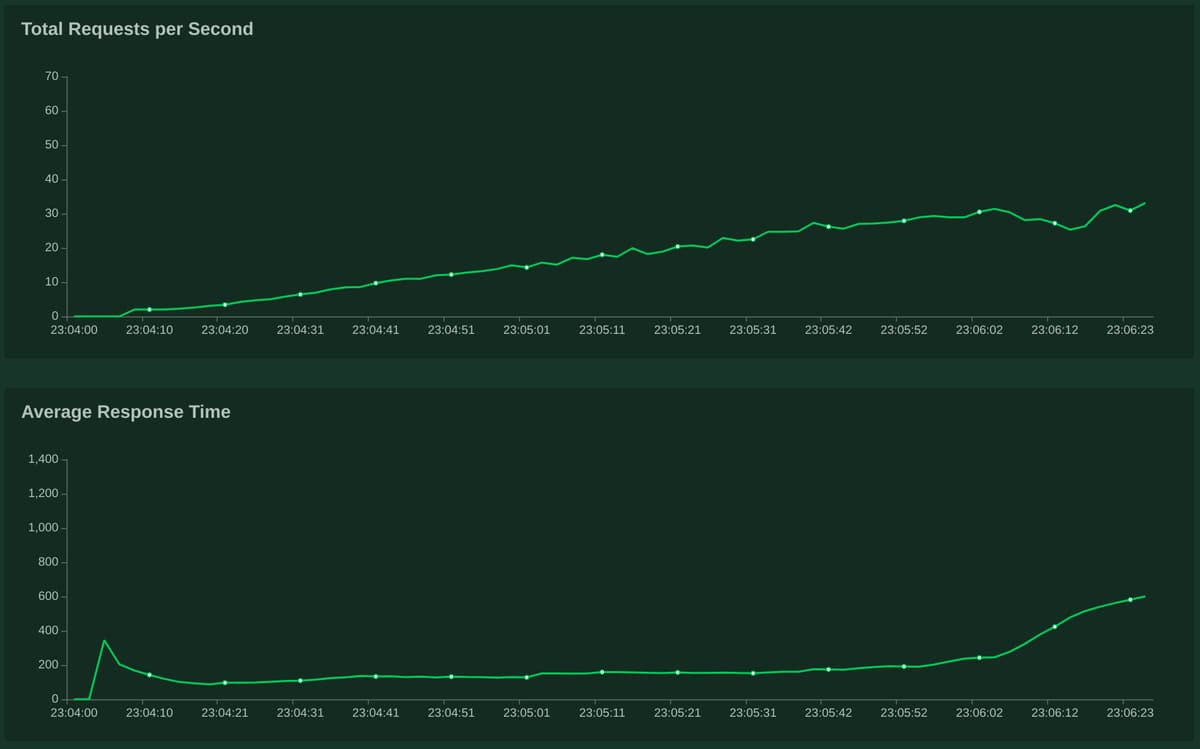The image size is (1200, 749).
Task: Select the 23:05:31 point on Requests per Second line
Action: click(x=753, y=239)
